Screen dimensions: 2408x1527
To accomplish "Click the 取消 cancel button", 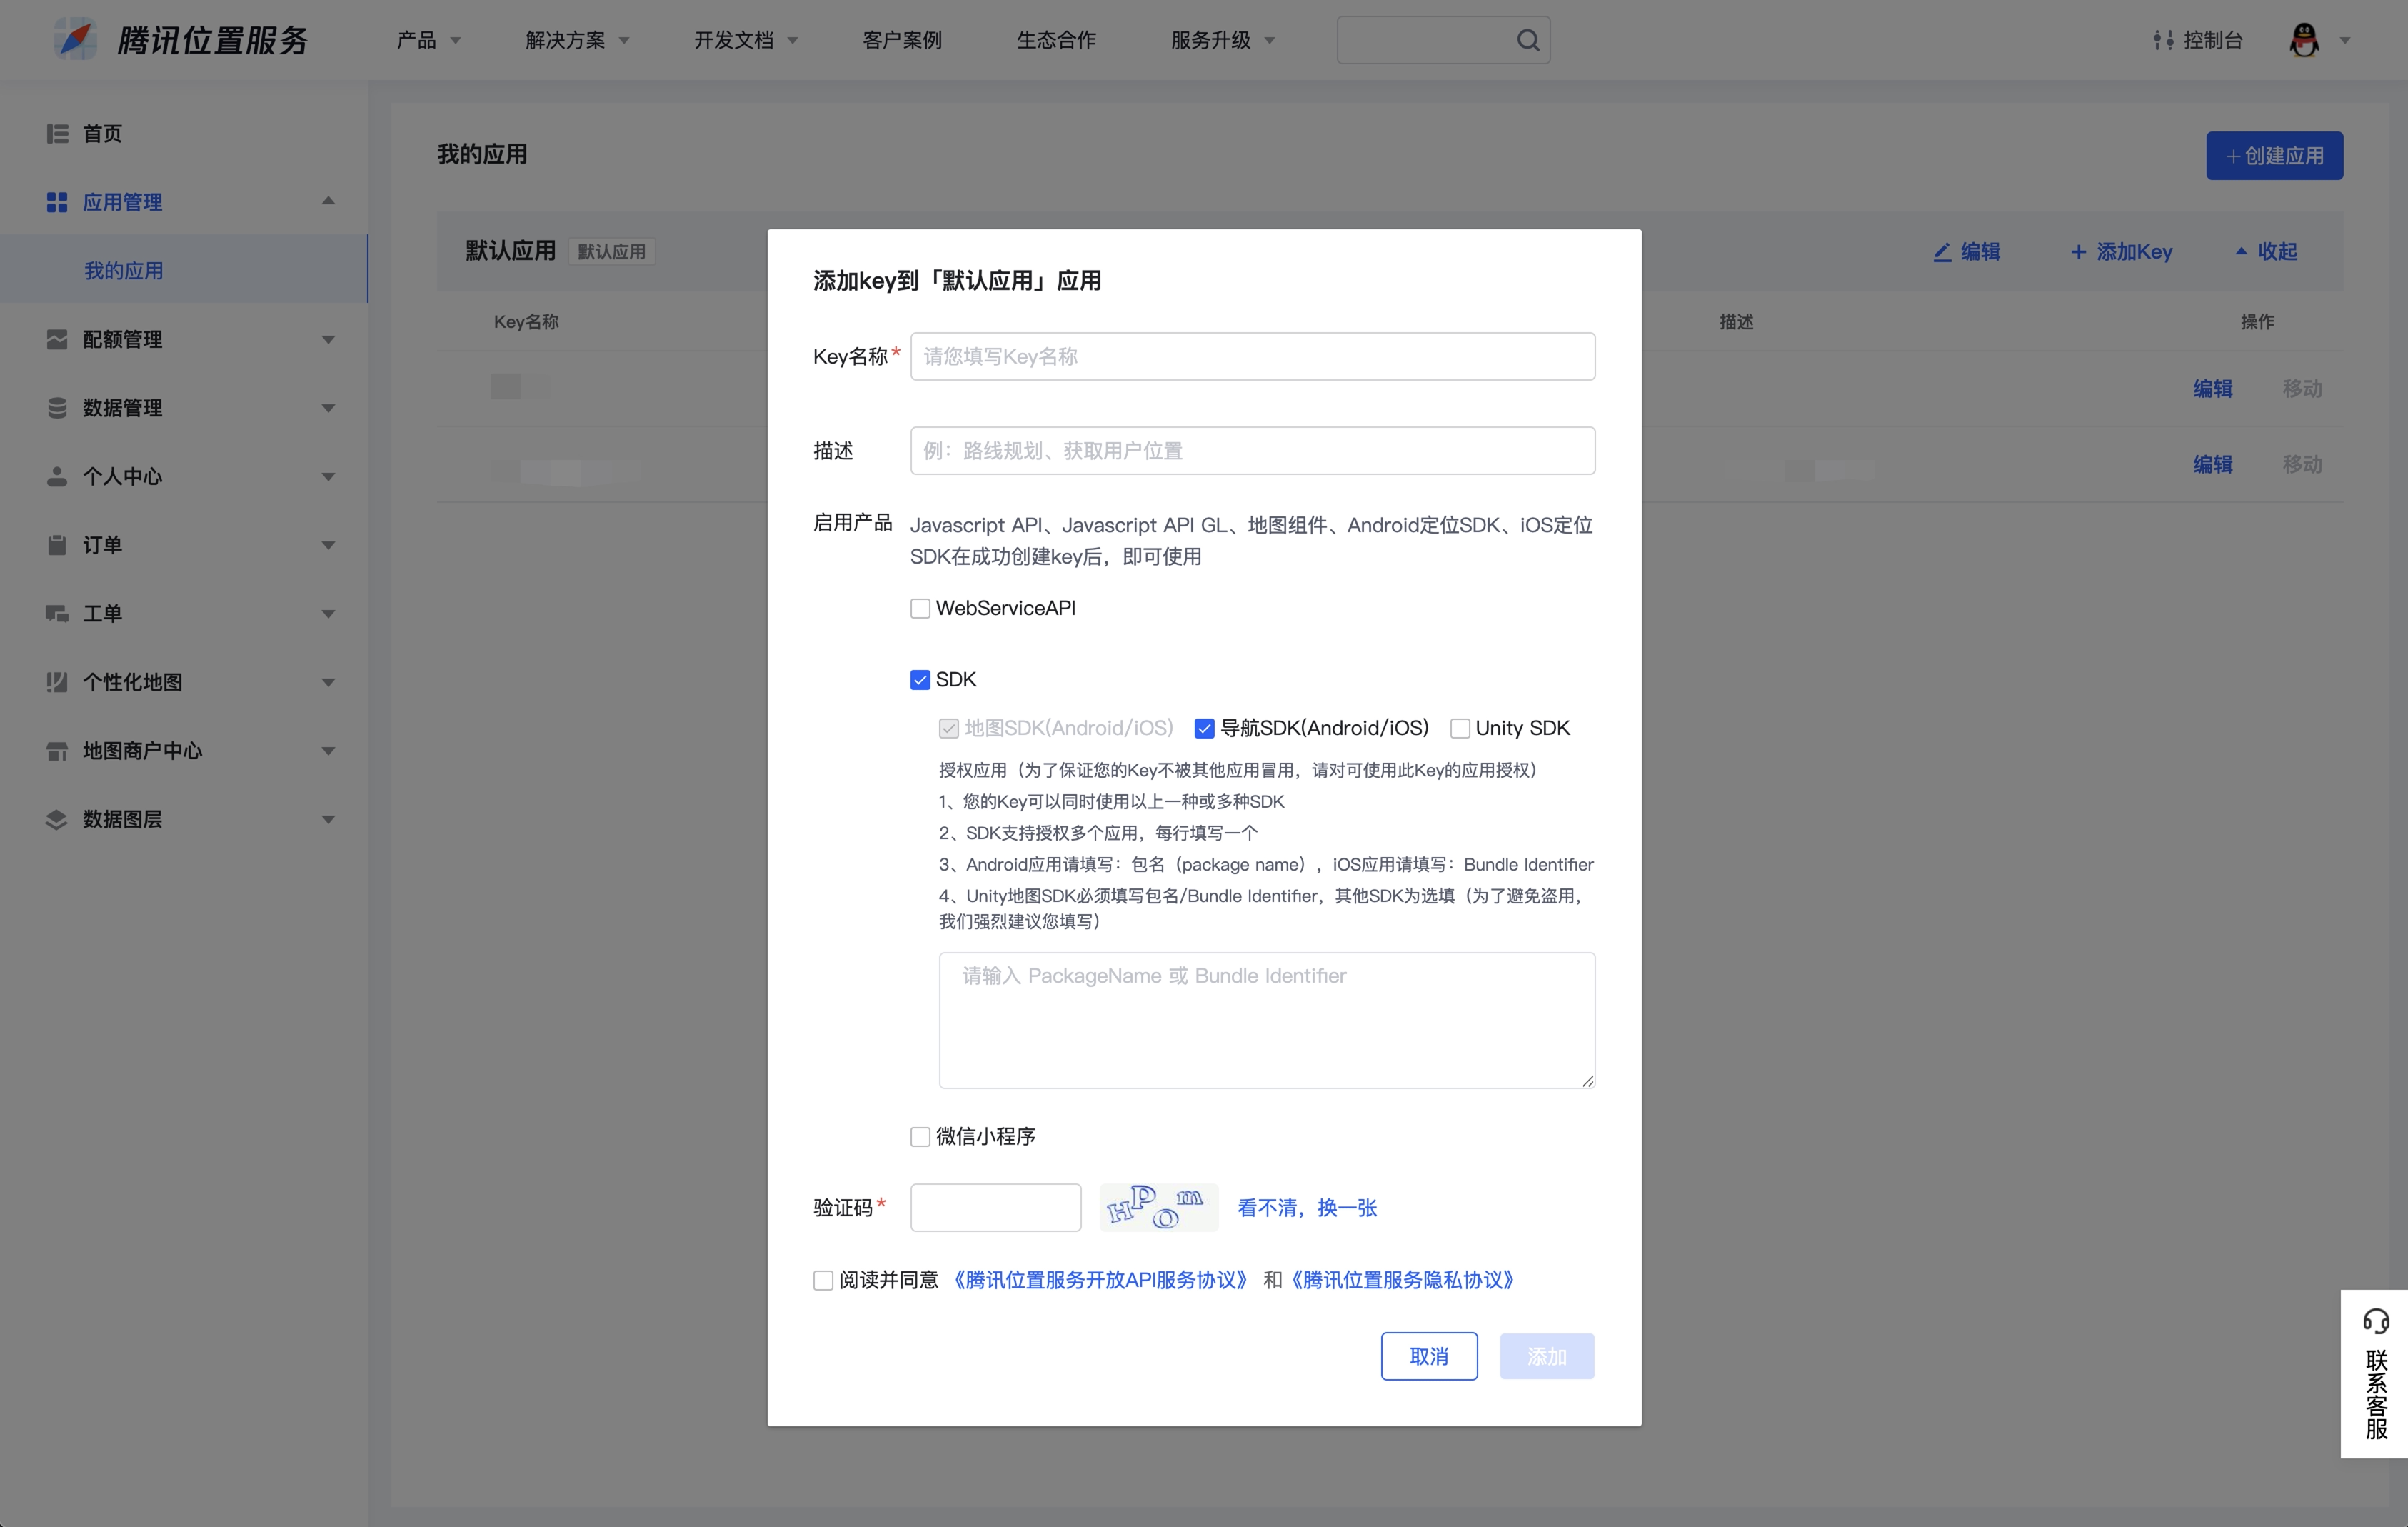I will click(1428, 1356).
